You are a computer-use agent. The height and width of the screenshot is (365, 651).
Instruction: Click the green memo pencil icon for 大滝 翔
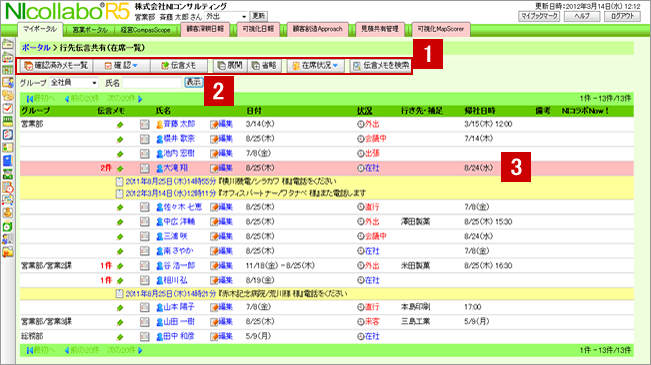[x=120, y=169]
